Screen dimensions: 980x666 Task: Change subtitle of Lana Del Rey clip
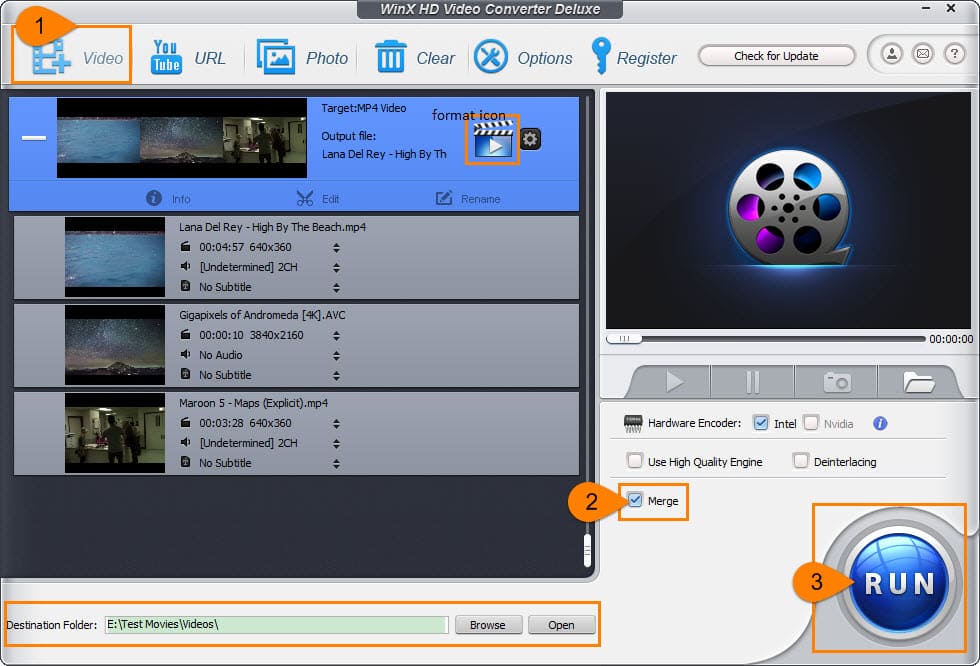coord(336,287)
